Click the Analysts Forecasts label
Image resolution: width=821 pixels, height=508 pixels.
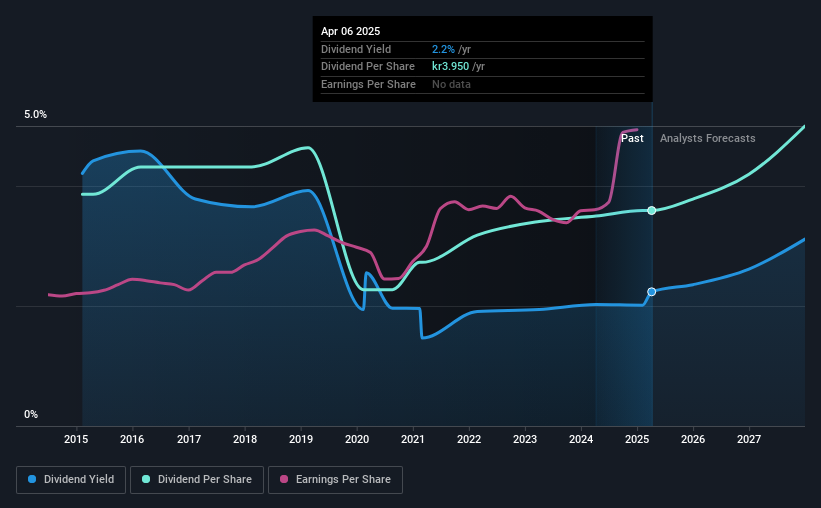(x=707, y=138)
